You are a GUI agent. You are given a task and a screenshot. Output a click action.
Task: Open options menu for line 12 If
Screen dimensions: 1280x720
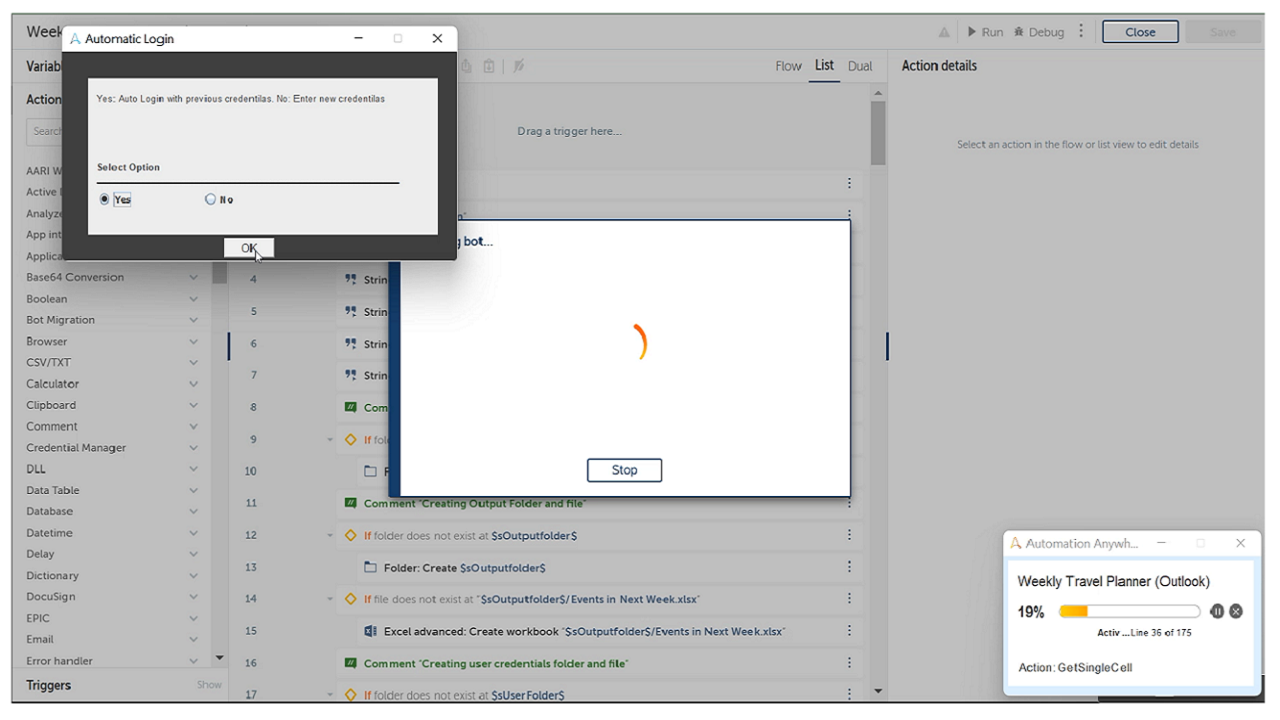(x=849, y=535)
